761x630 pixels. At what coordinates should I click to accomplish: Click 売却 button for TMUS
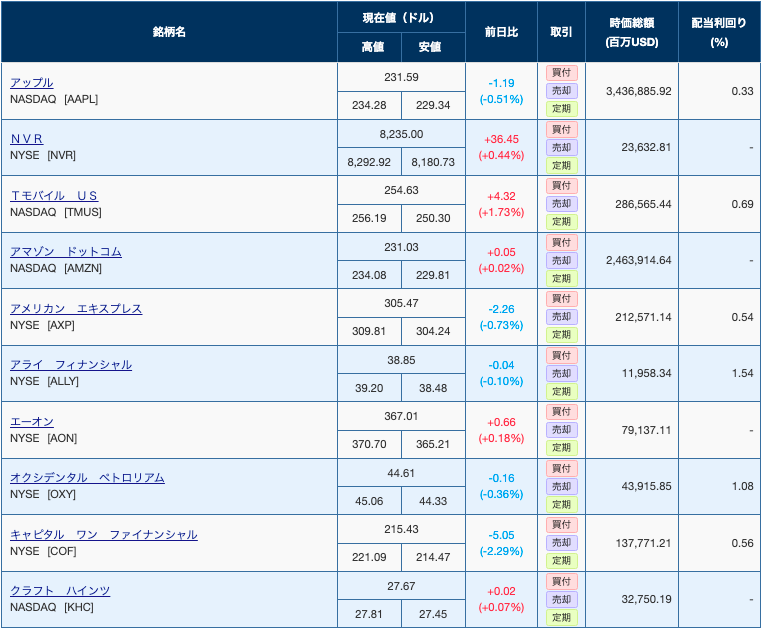point(562,204)
